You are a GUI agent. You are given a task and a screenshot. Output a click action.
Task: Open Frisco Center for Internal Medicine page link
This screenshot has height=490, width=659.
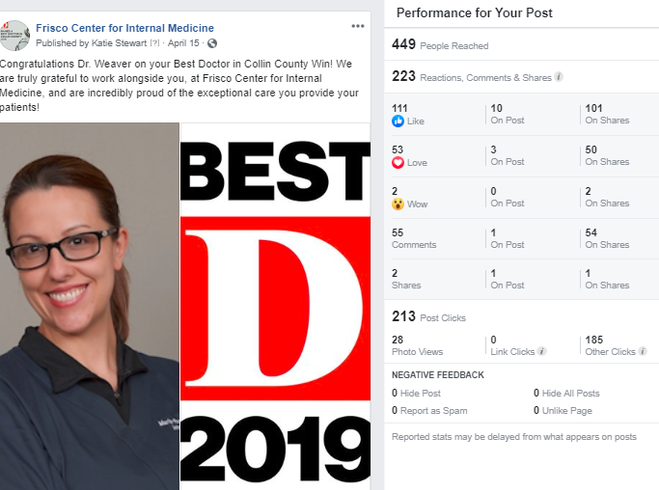tap(125, 28)
